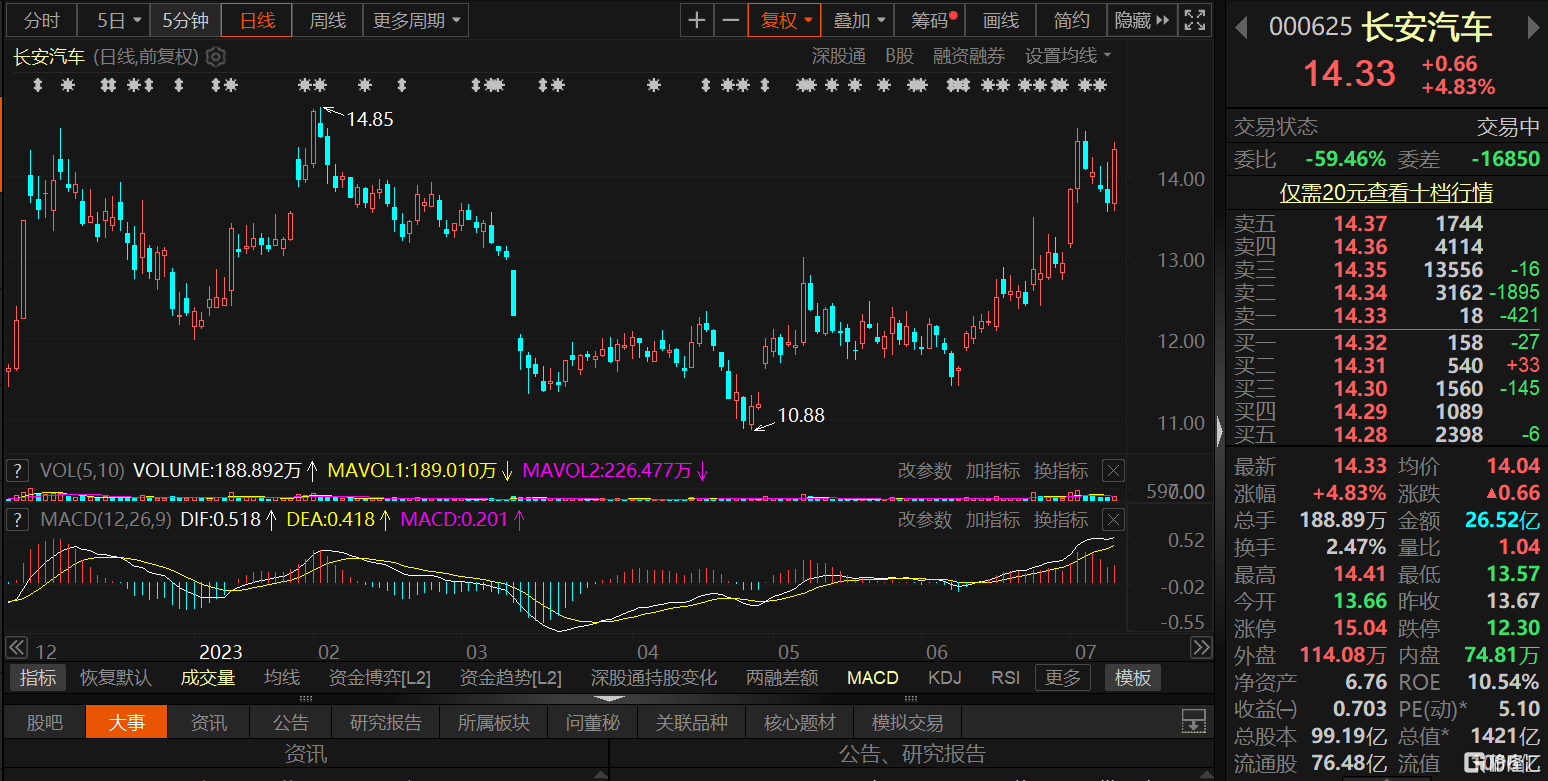Select 均线 indicator

(281, 678)
